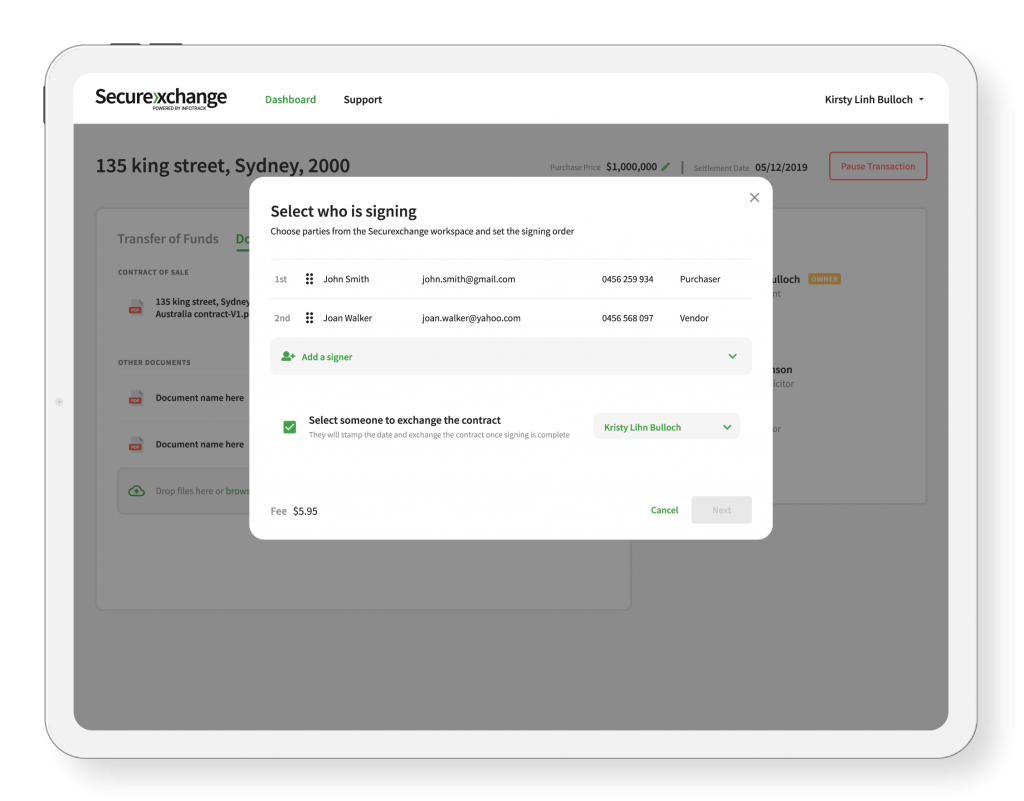
Task: Click Joan Walker's drag handle icon
Action: point(309,318)
